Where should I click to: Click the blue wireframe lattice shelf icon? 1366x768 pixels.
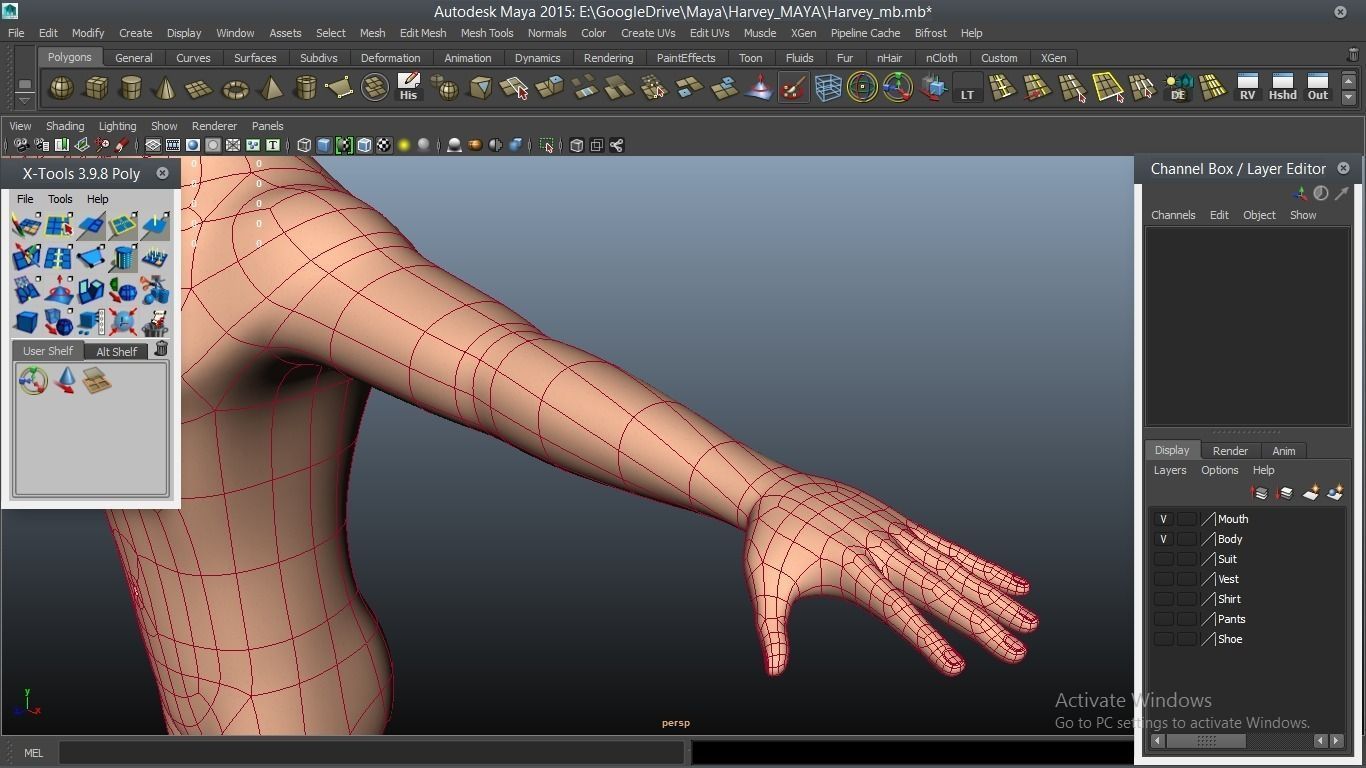828,88
